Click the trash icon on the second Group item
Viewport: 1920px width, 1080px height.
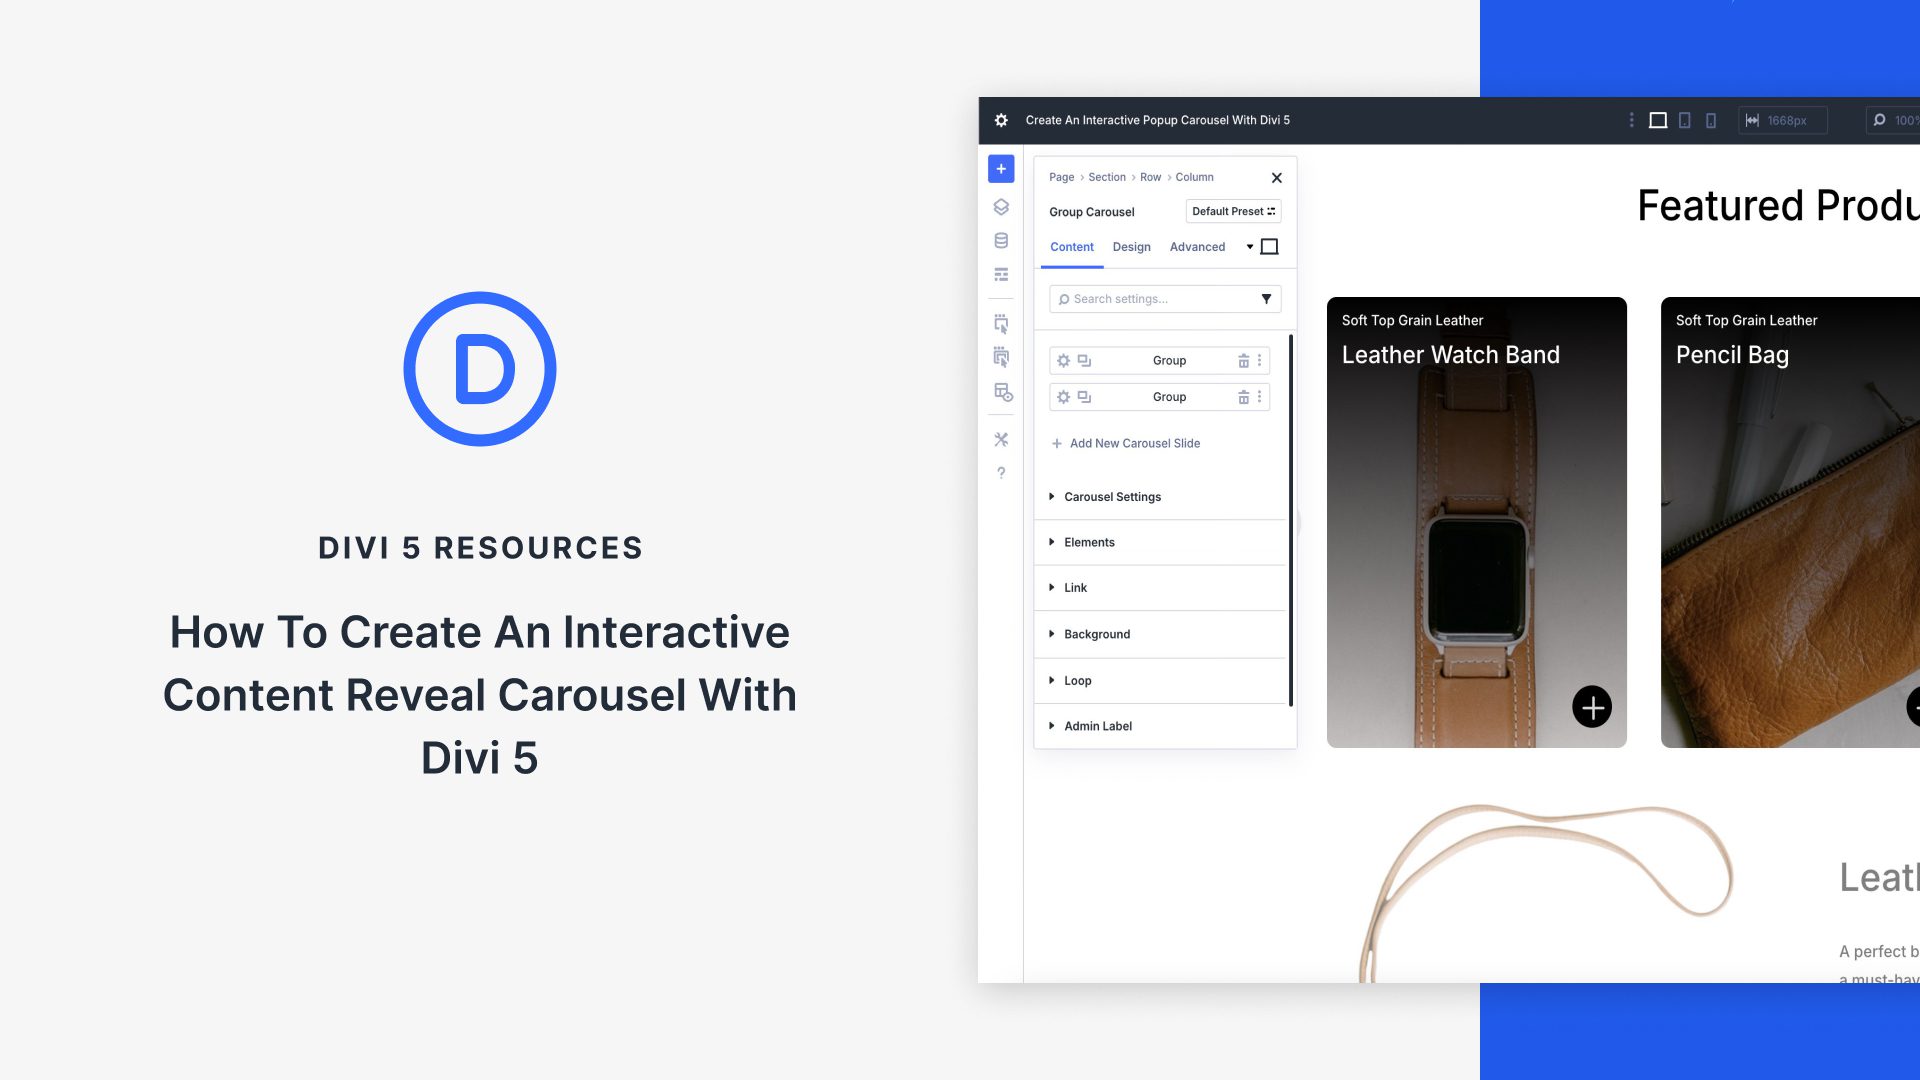(1244, 397)
